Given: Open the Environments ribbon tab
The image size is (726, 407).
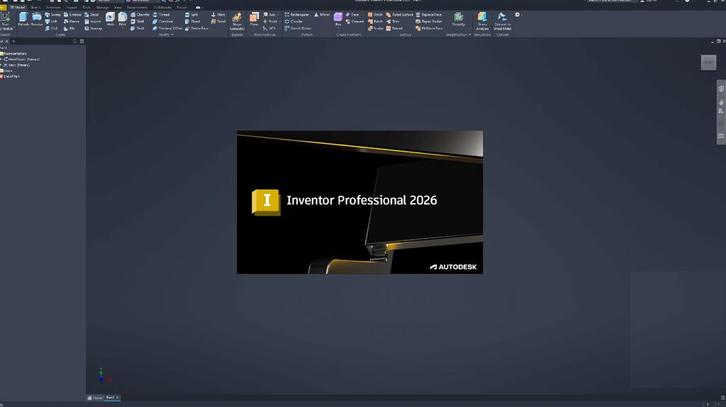Looking at the screenshot, I should click(x=138, y=7).
